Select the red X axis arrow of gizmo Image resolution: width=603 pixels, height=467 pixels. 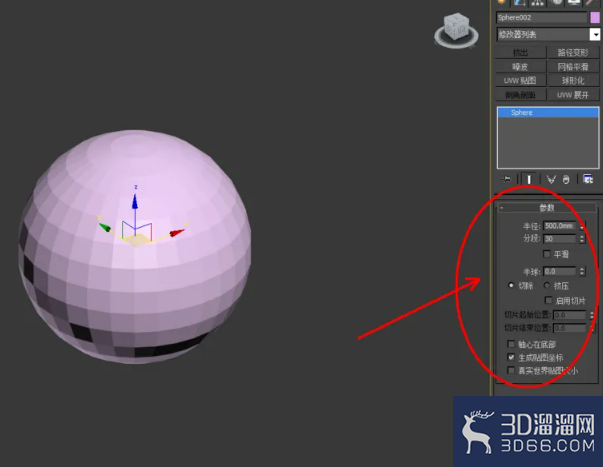177,232
